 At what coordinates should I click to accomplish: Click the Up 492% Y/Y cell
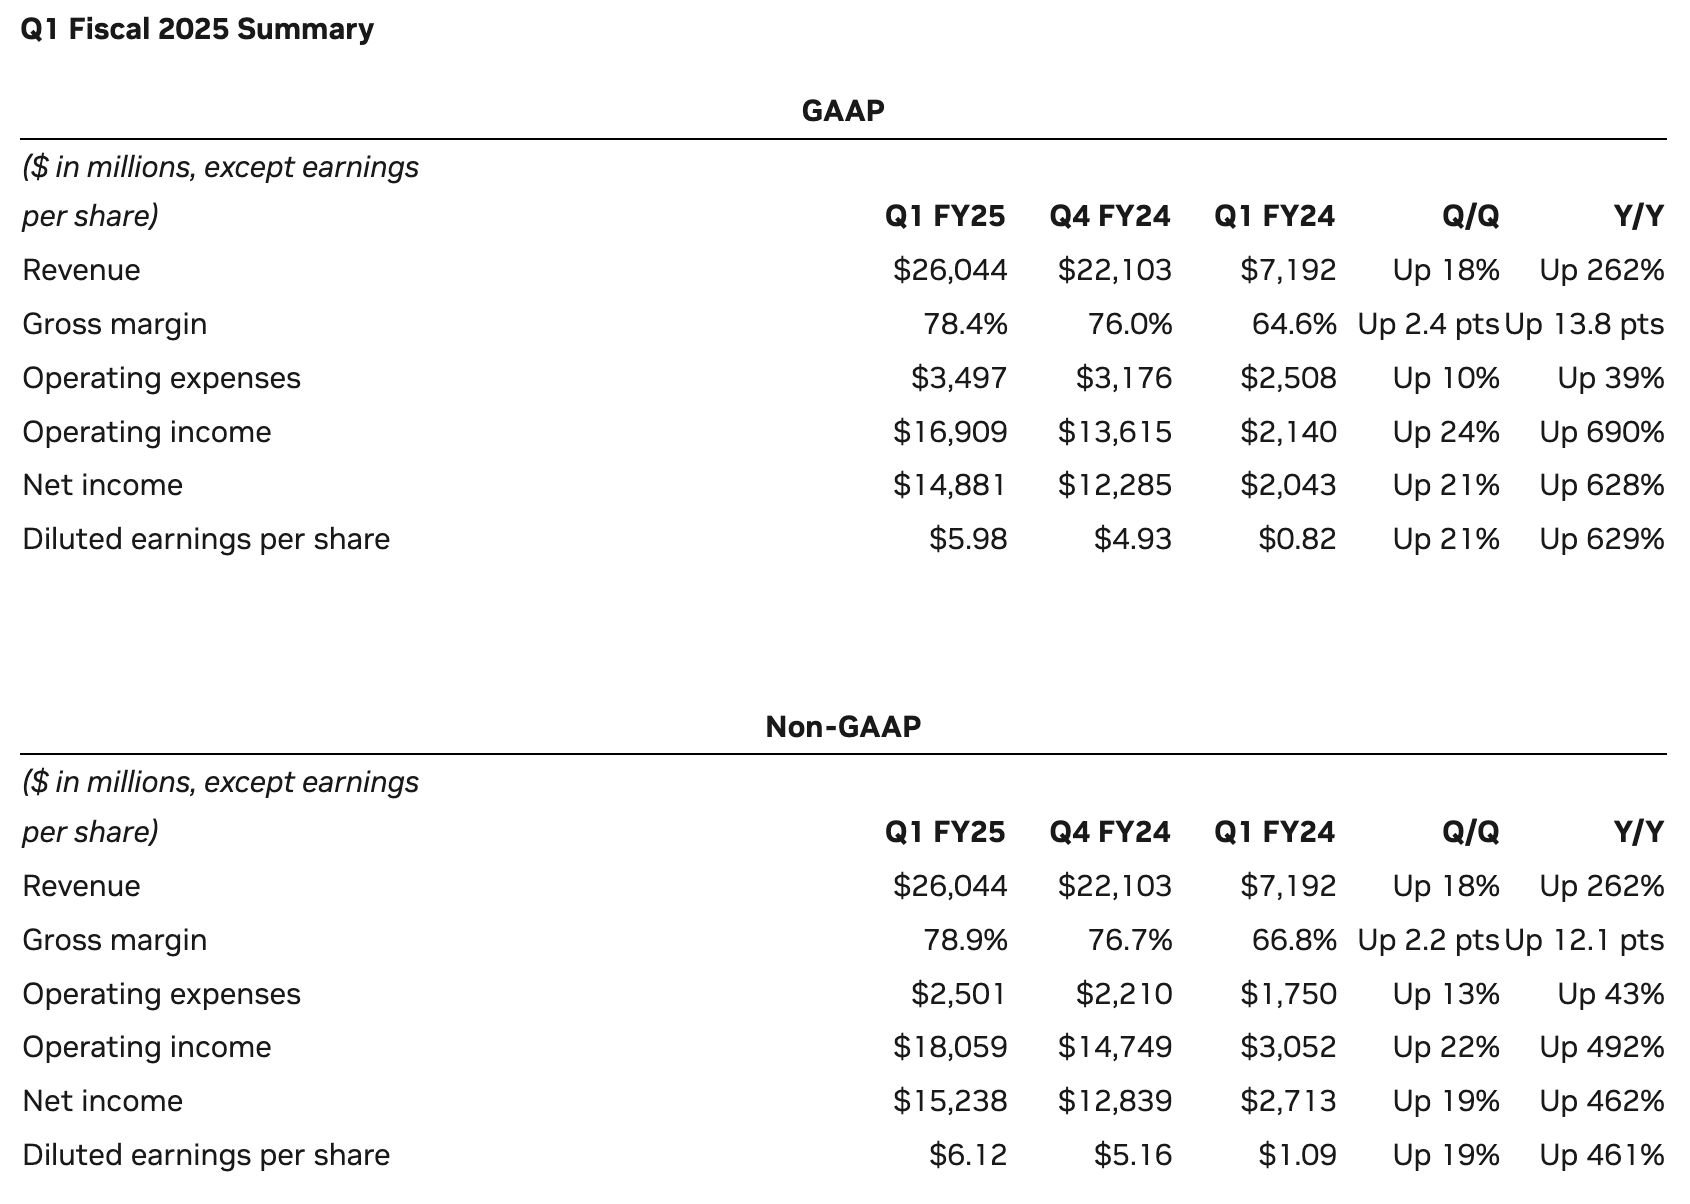(x=1602, y=1047)
